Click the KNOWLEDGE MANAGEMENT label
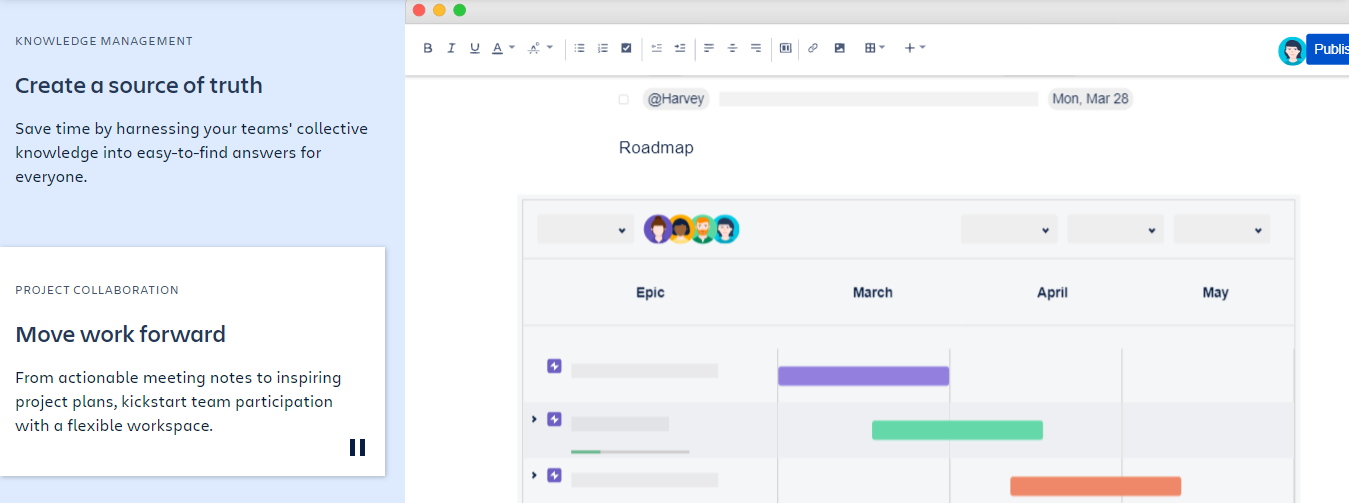The width and height of the screenshot is (1349, 503). [104, 41]
